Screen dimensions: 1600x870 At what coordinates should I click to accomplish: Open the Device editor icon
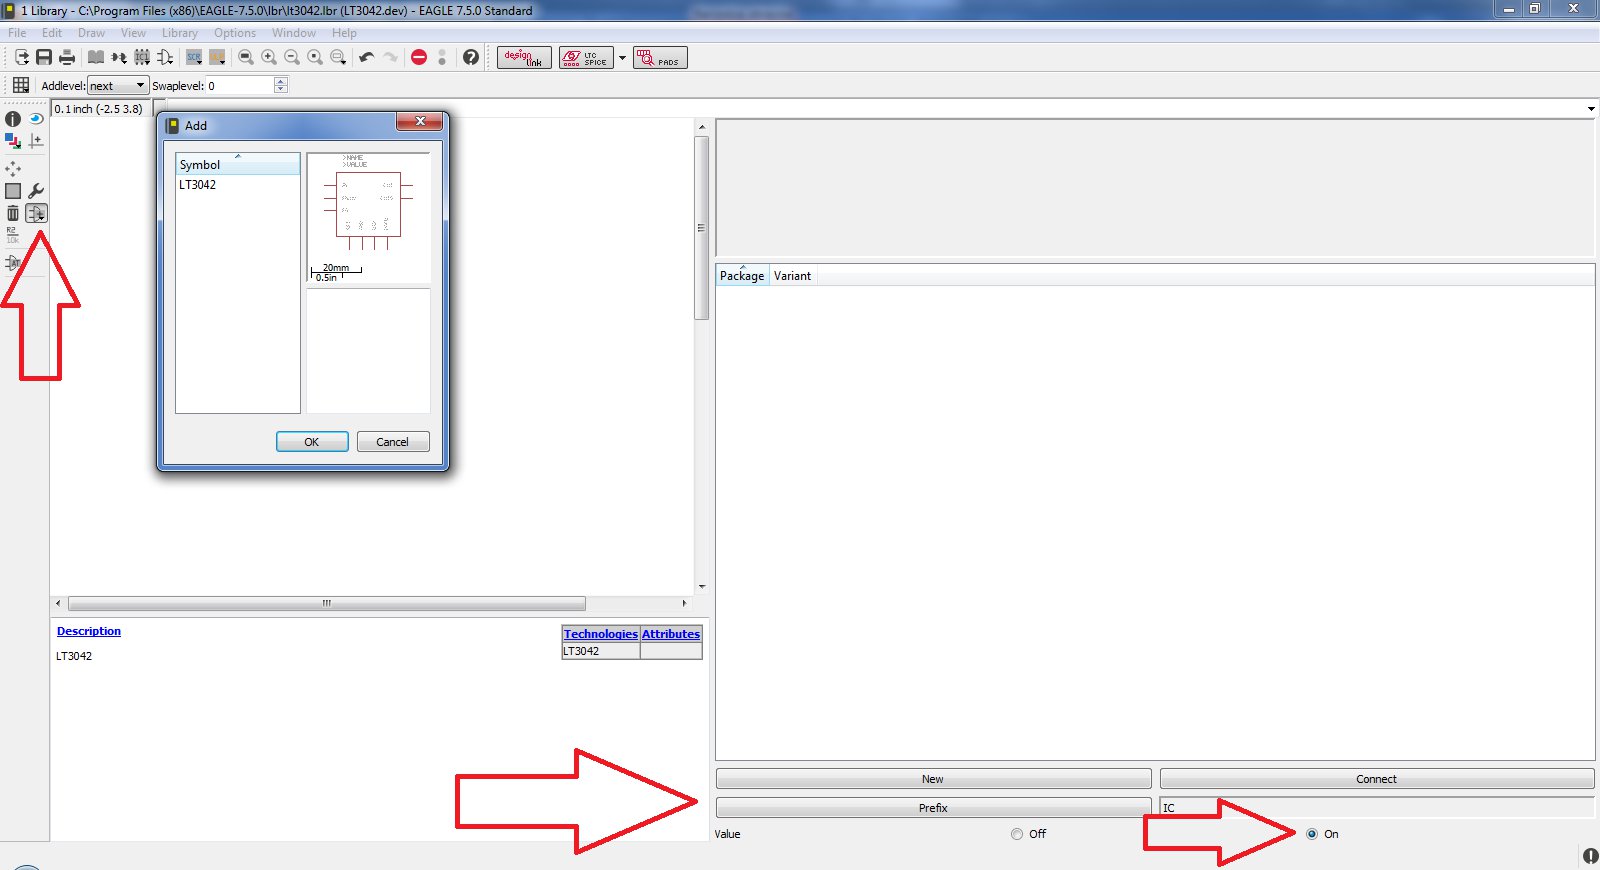tap(119, 58)
